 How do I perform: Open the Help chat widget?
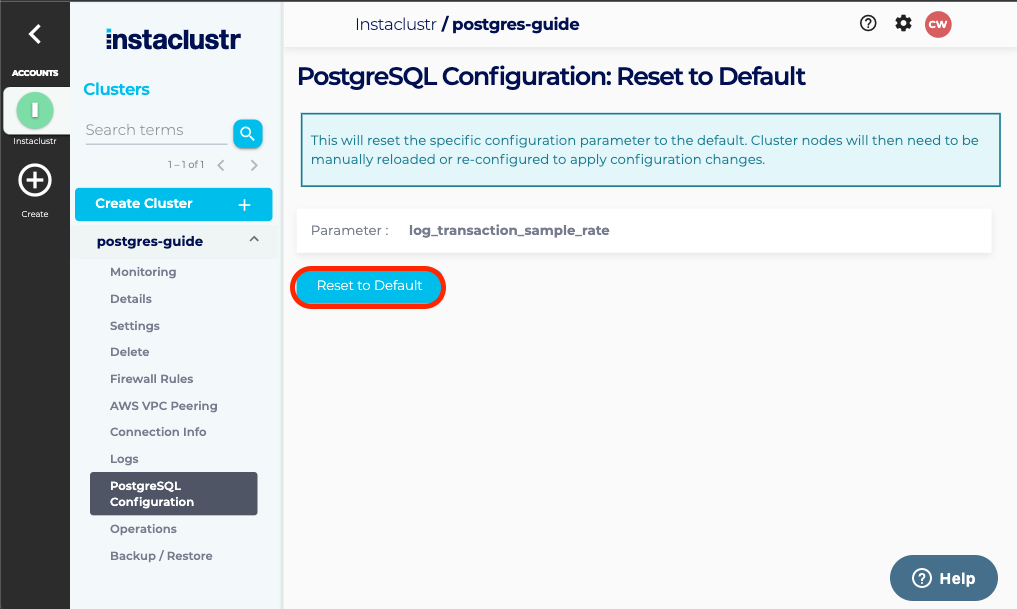[943, 578]
